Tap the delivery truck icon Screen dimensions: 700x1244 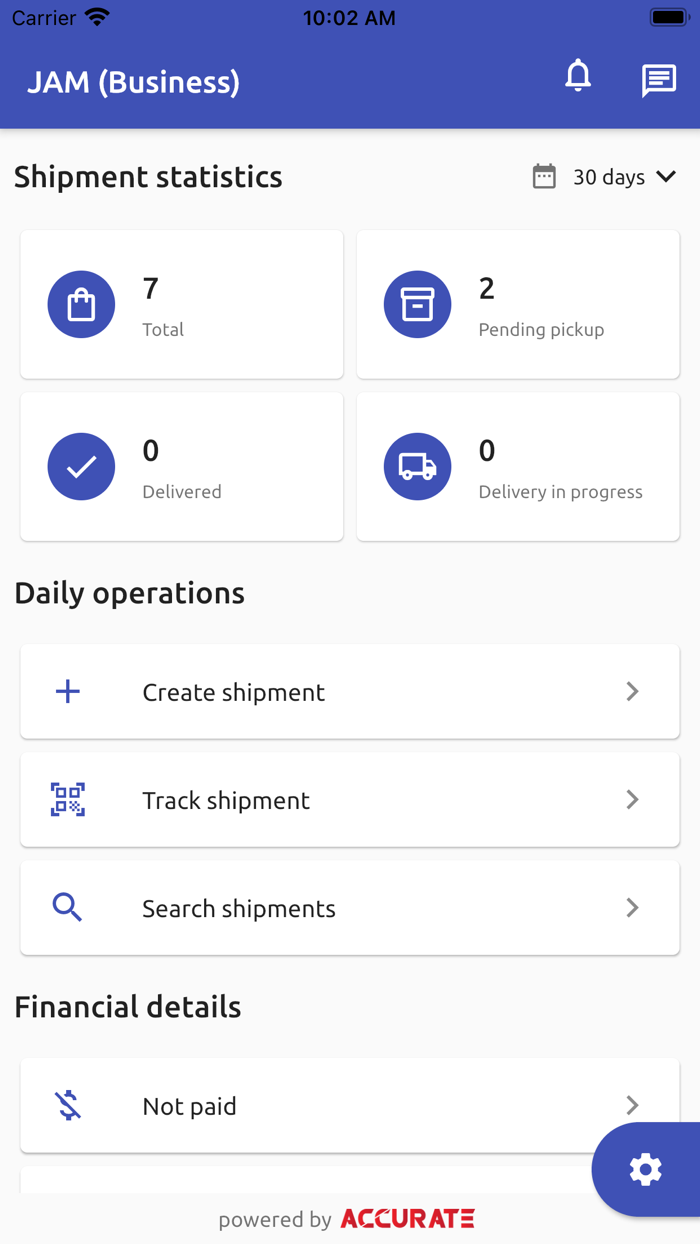(x=417, y=467)
